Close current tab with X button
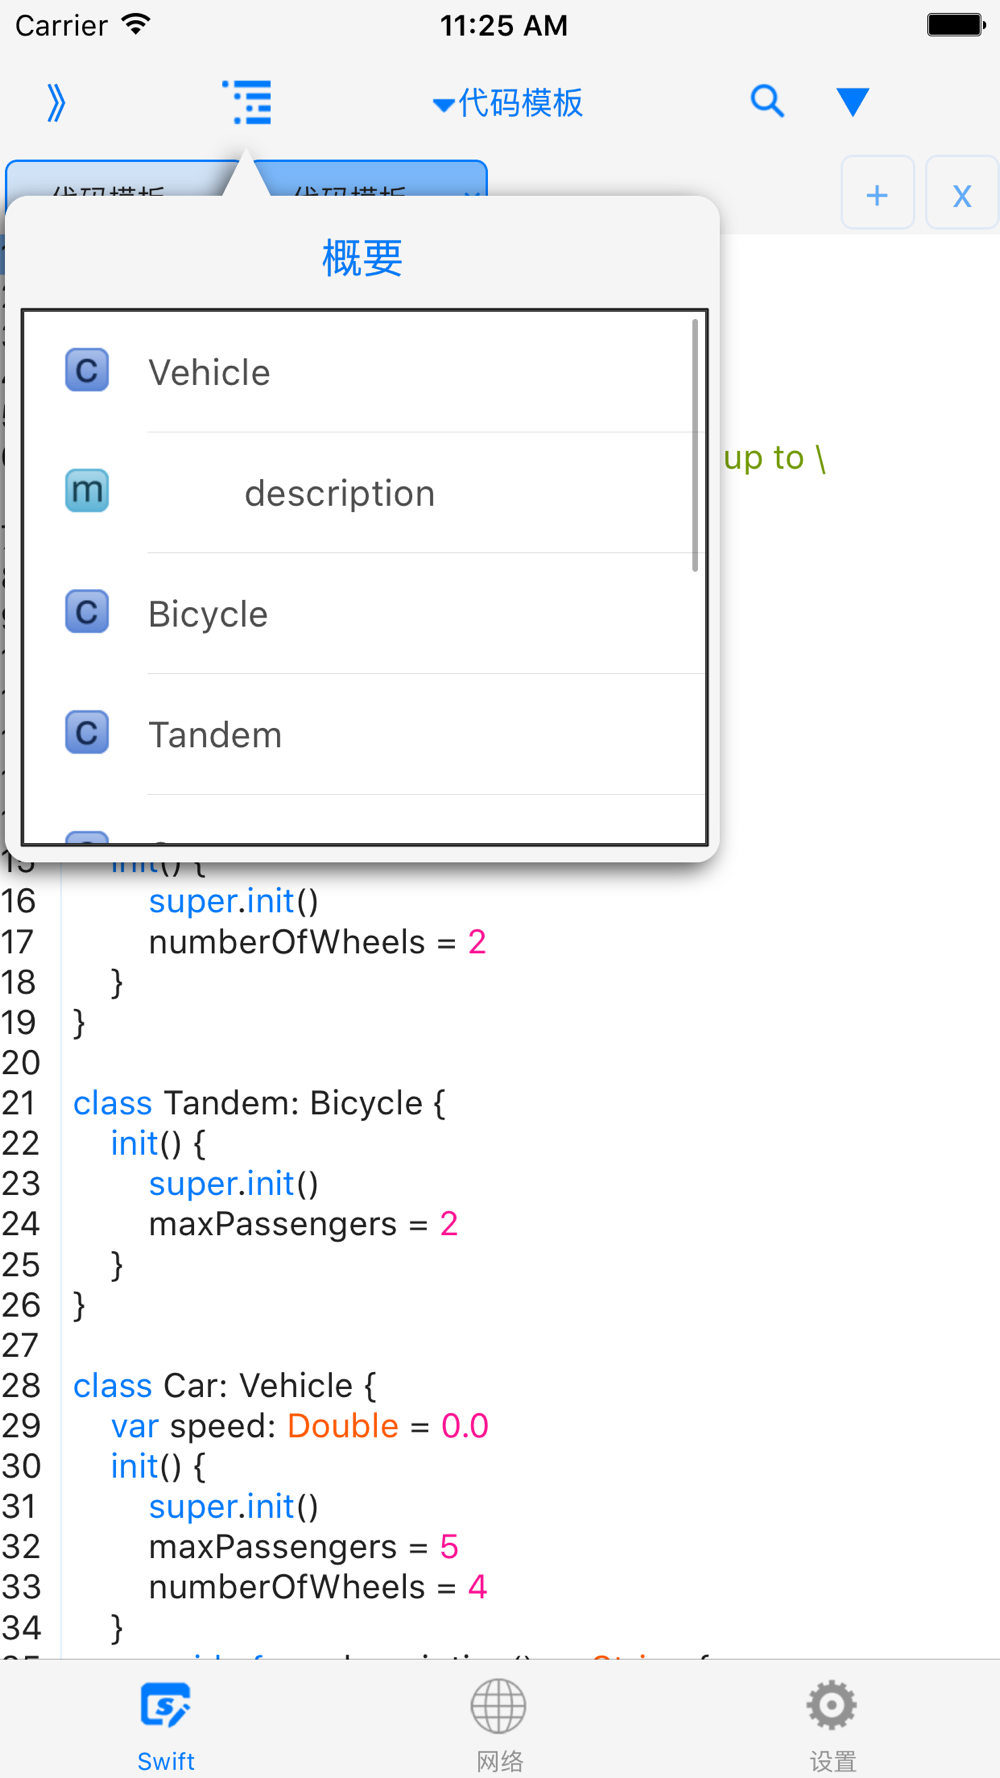1000x1778 pixels. 962,194
